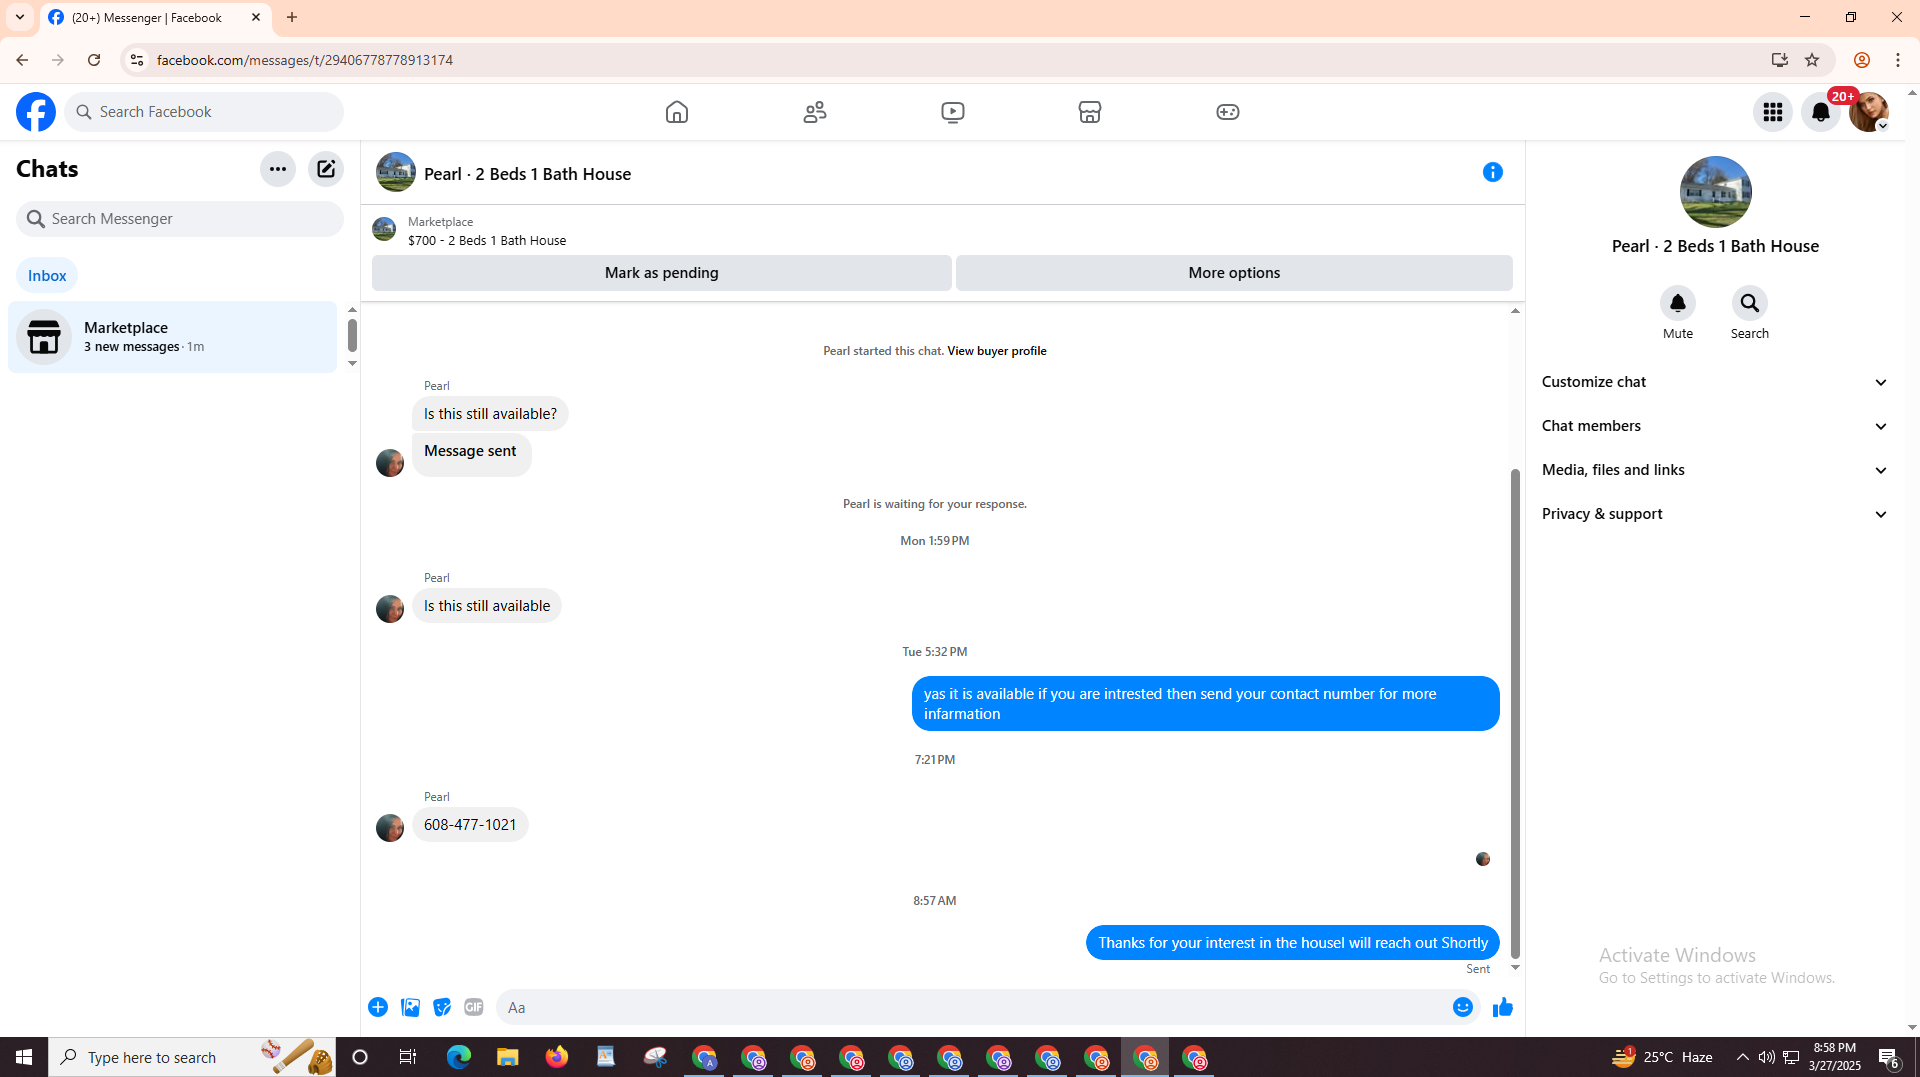
Task: Open the Facebook menu grid icon
Action: click(x=1773, y=112)
